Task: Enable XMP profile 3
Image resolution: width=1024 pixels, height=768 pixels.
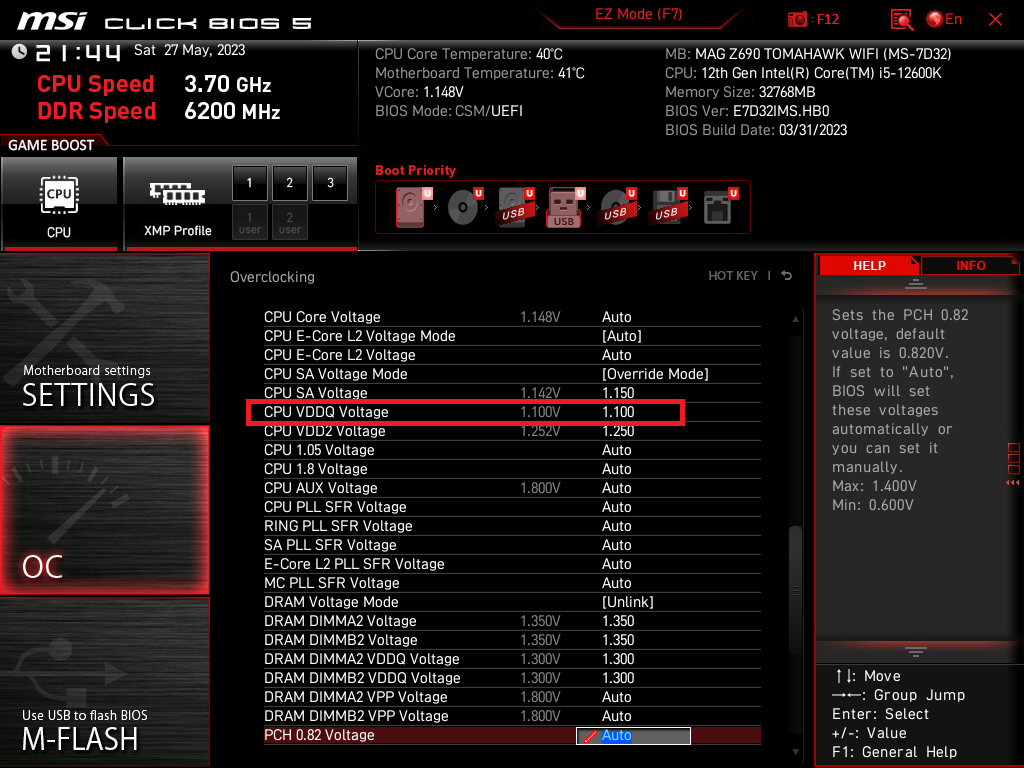Action: point(330,183)
